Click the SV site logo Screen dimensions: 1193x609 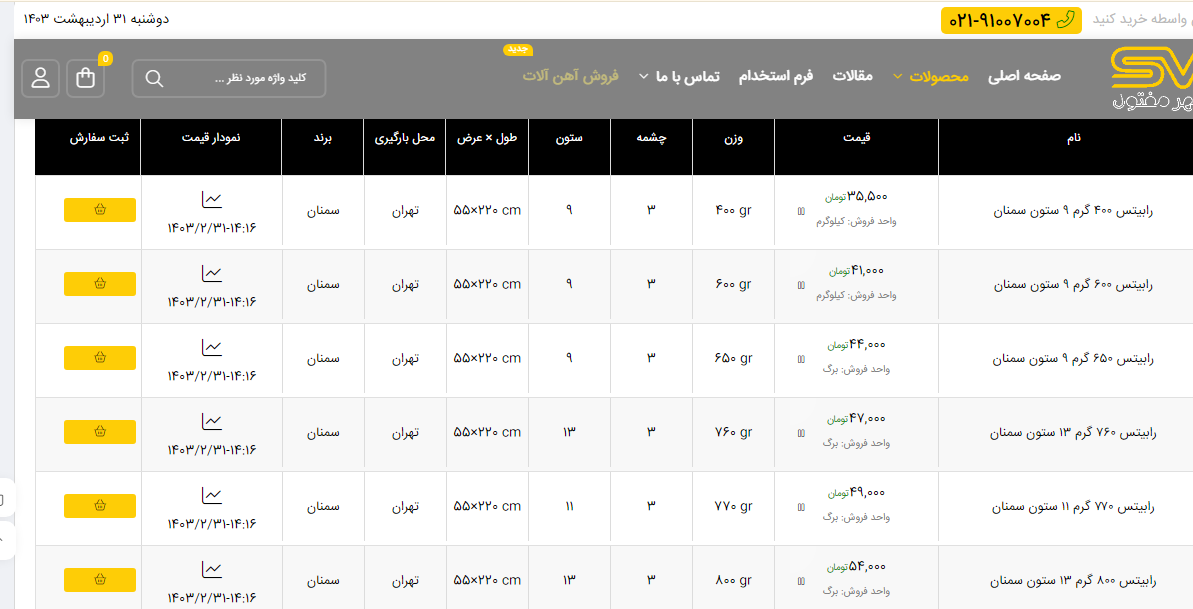point(1152,79)
